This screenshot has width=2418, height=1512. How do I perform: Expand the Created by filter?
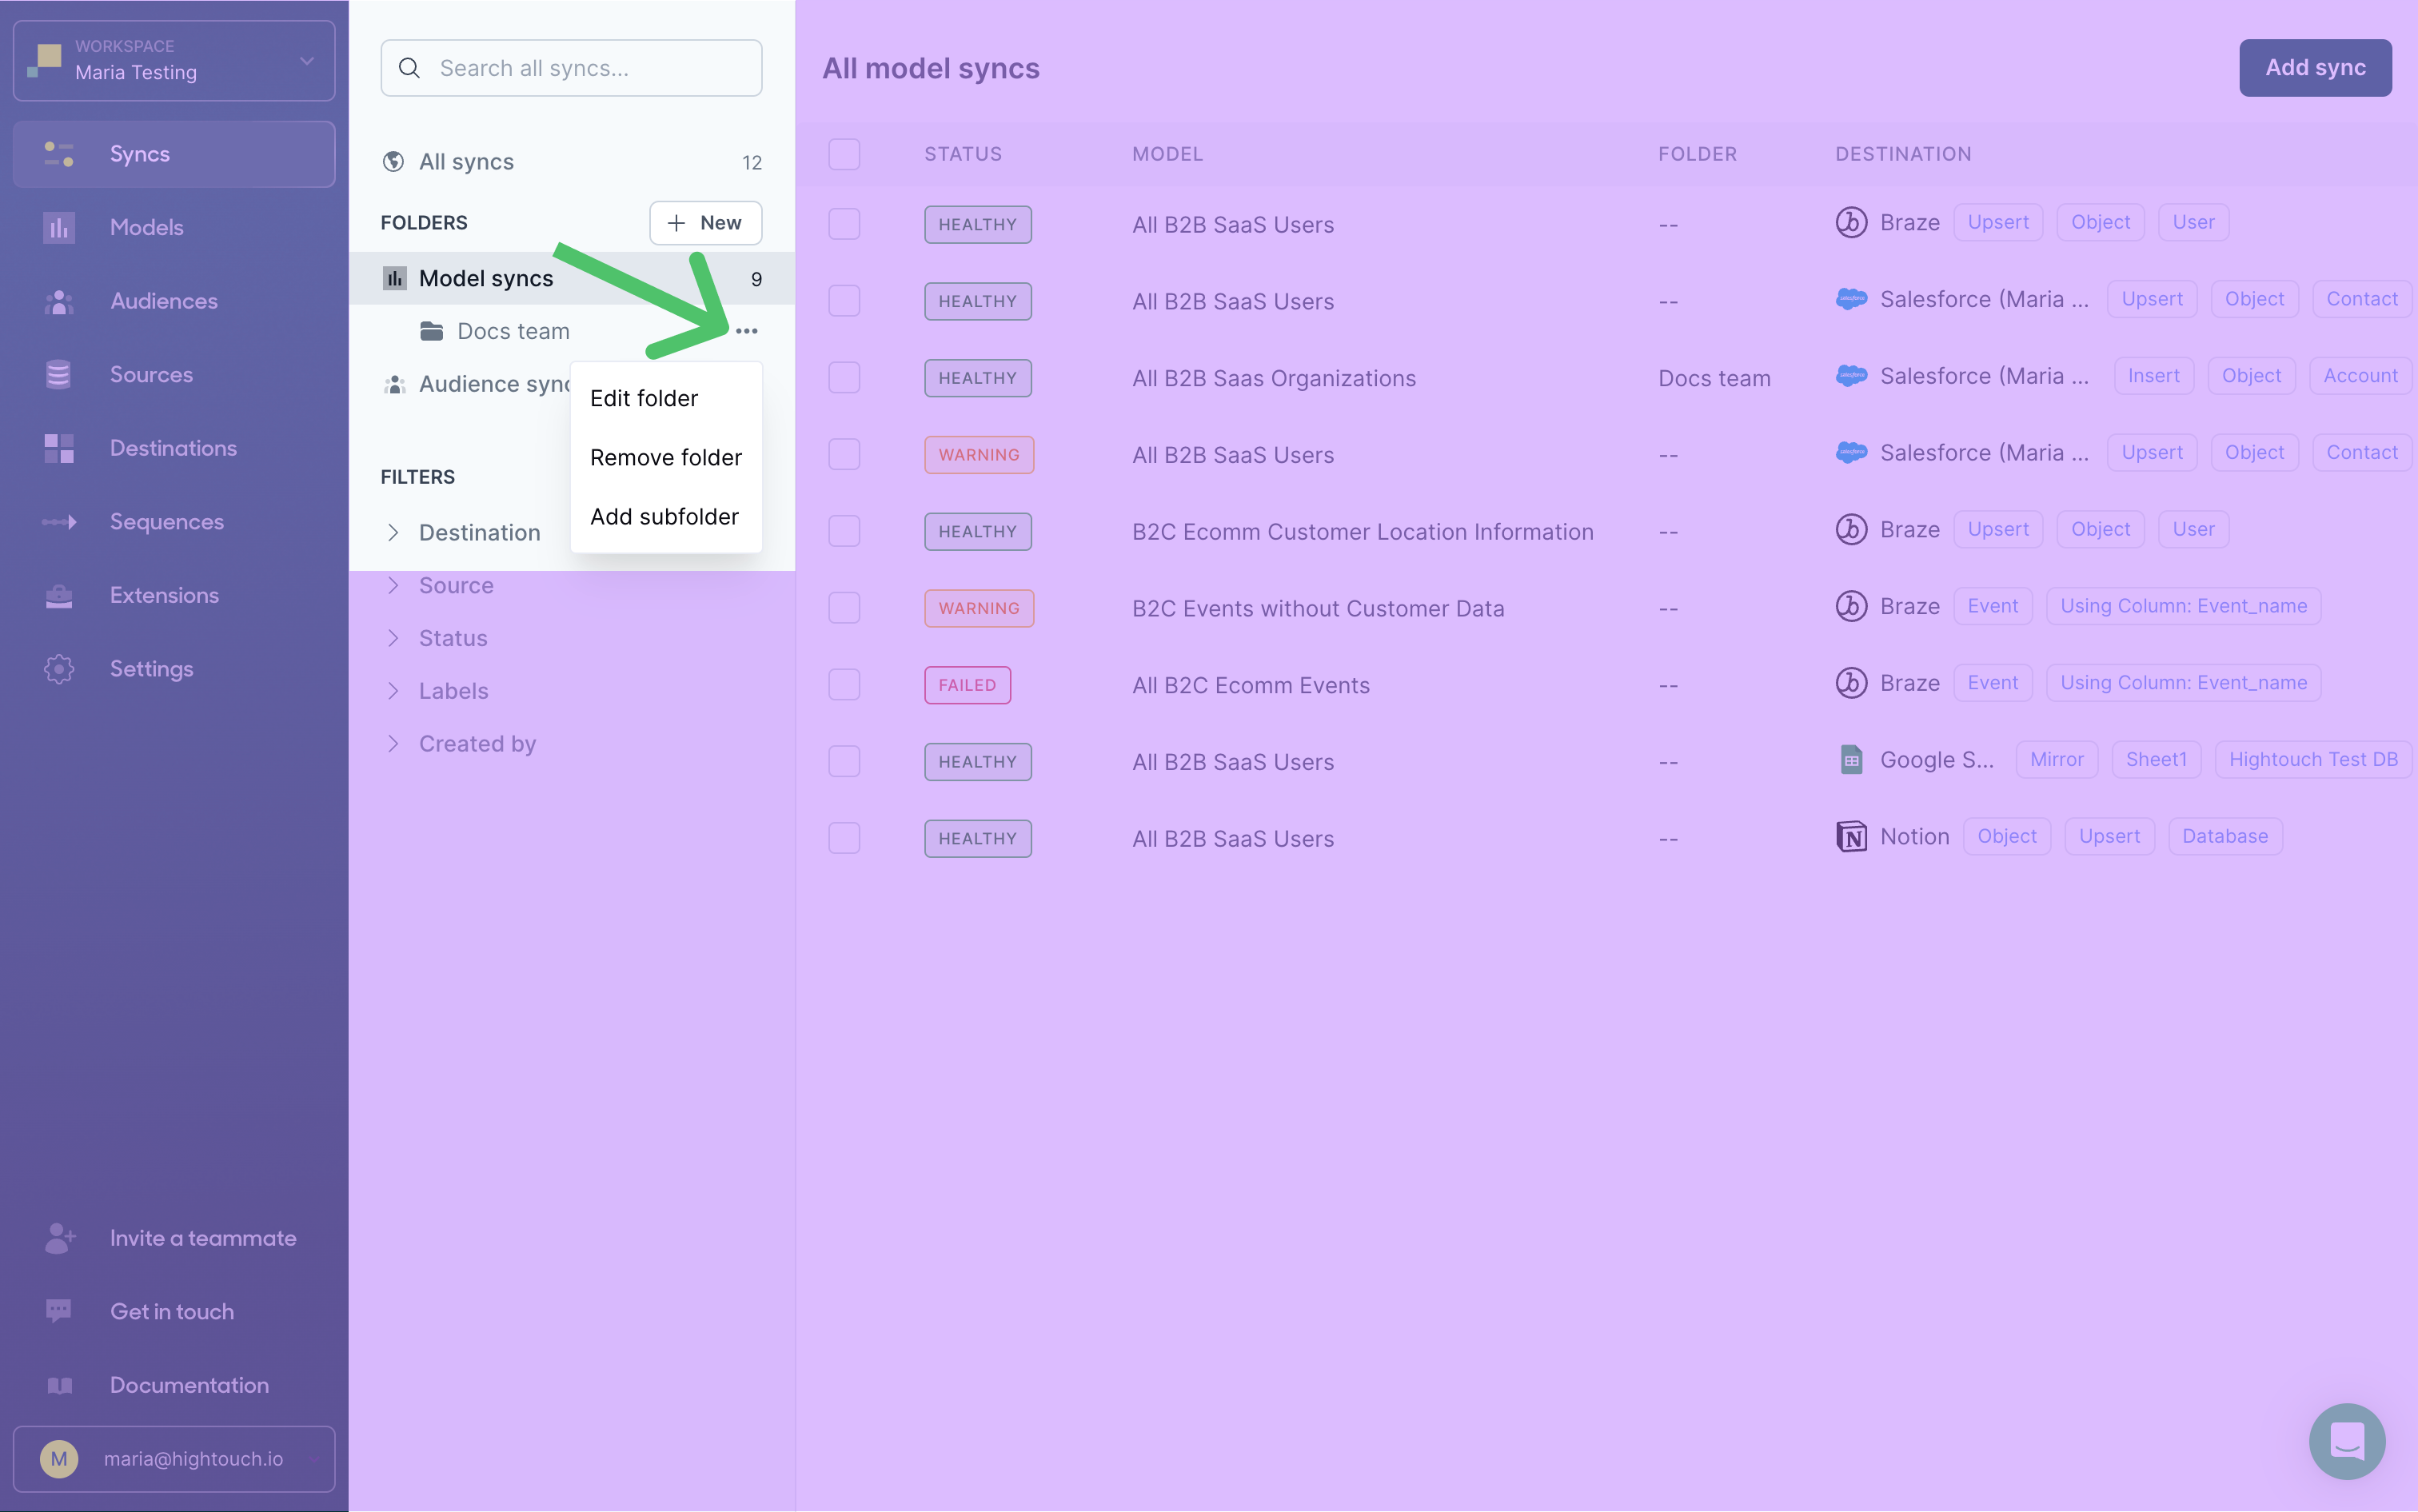coord(393,744)
